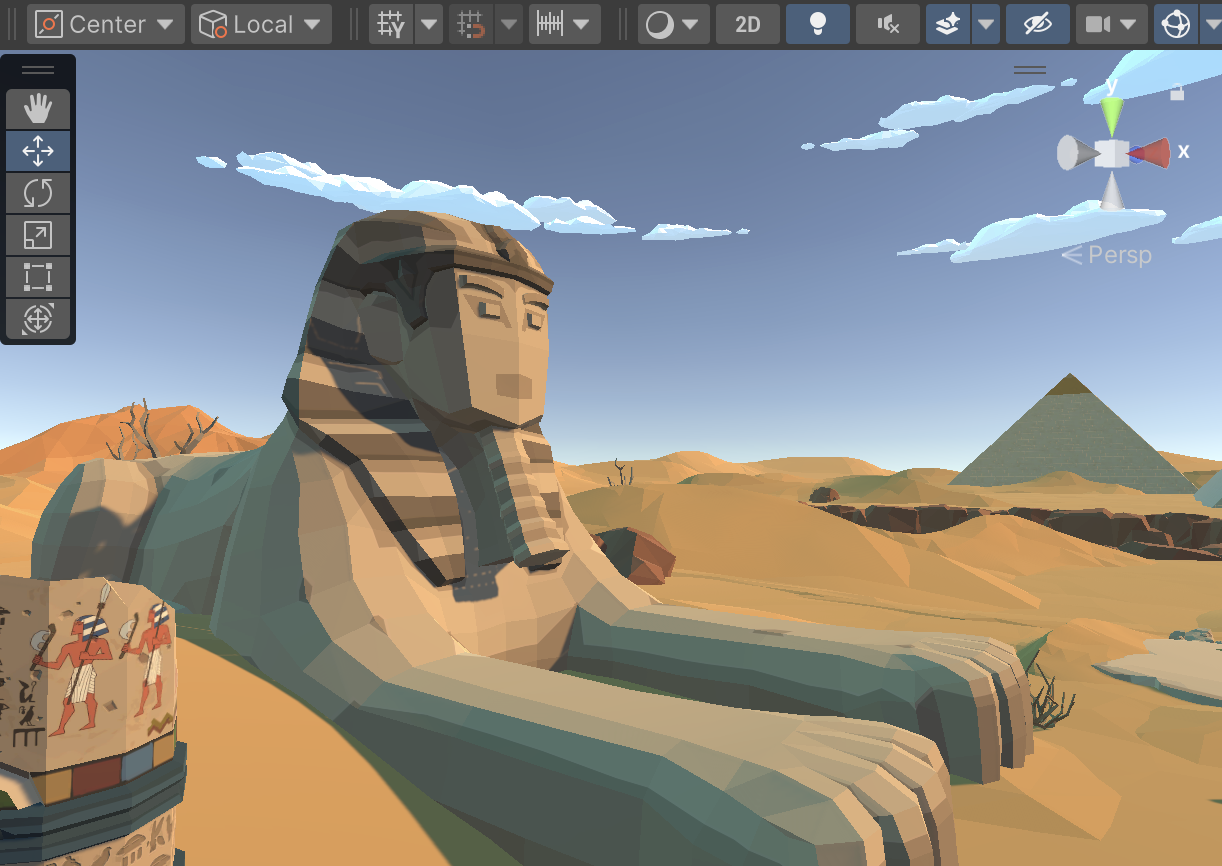Image resolution: width=1222 pixels, height=866 pixels.
Task: Select the Scale tool
Action: coord(38,235)
